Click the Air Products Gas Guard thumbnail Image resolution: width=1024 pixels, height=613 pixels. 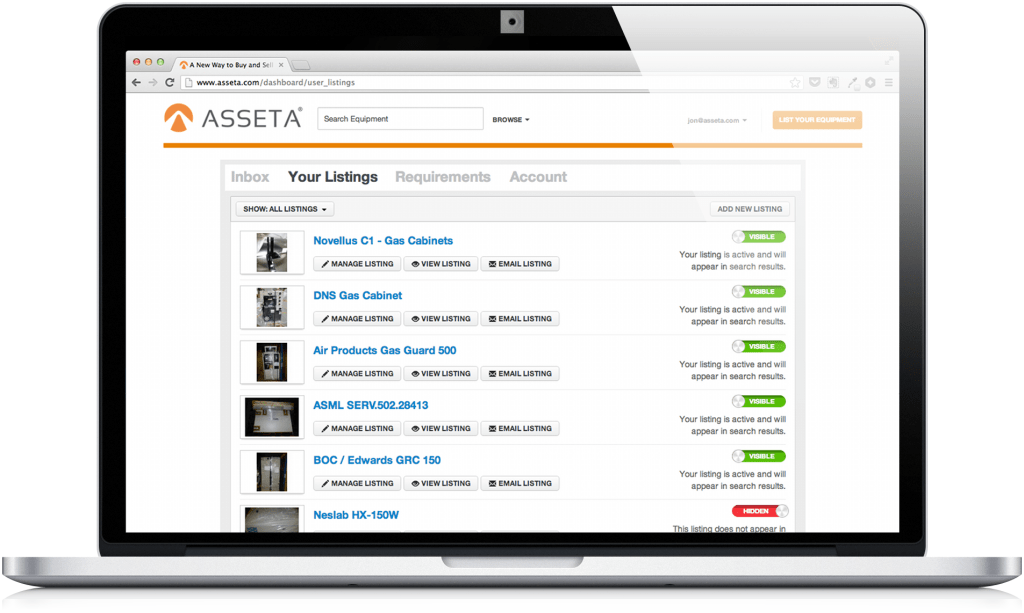272,362
